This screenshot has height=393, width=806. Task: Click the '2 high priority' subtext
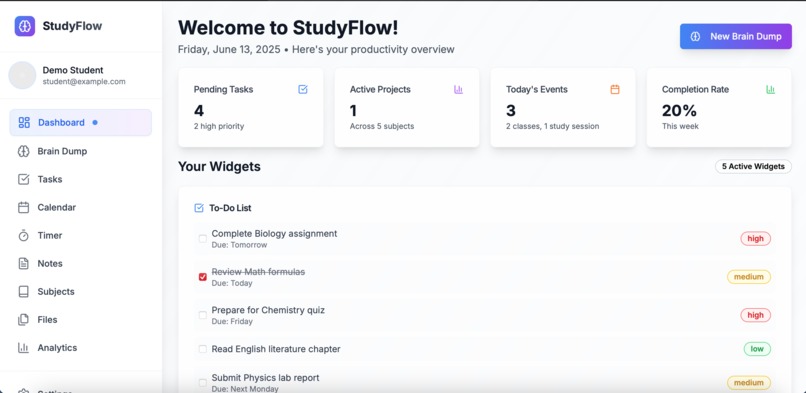coord(219,126)
